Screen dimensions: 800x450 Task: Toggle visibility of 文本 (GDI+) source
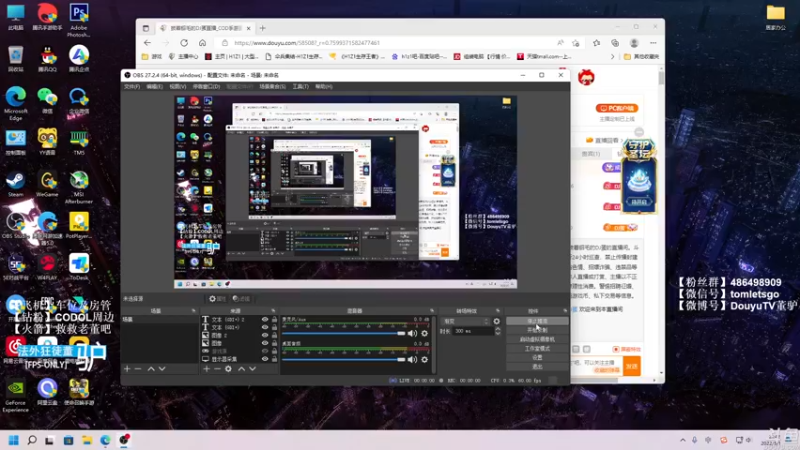coord(265,327)
